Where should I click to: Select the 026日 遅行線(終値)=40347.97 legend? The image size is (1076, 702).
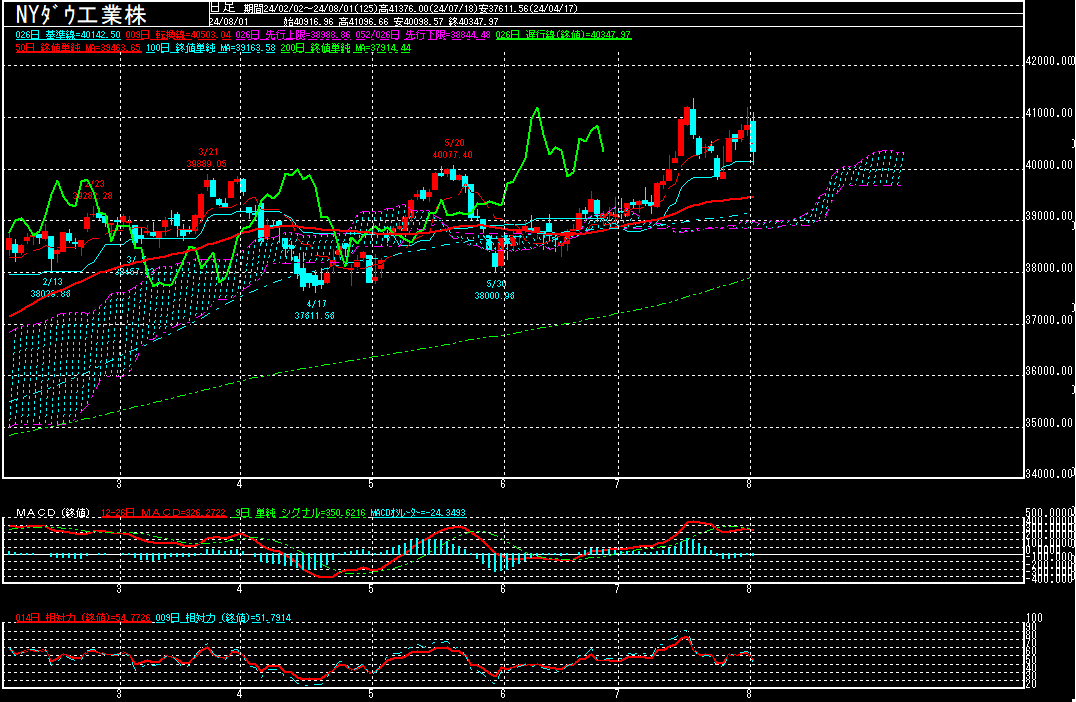(563, 35)
